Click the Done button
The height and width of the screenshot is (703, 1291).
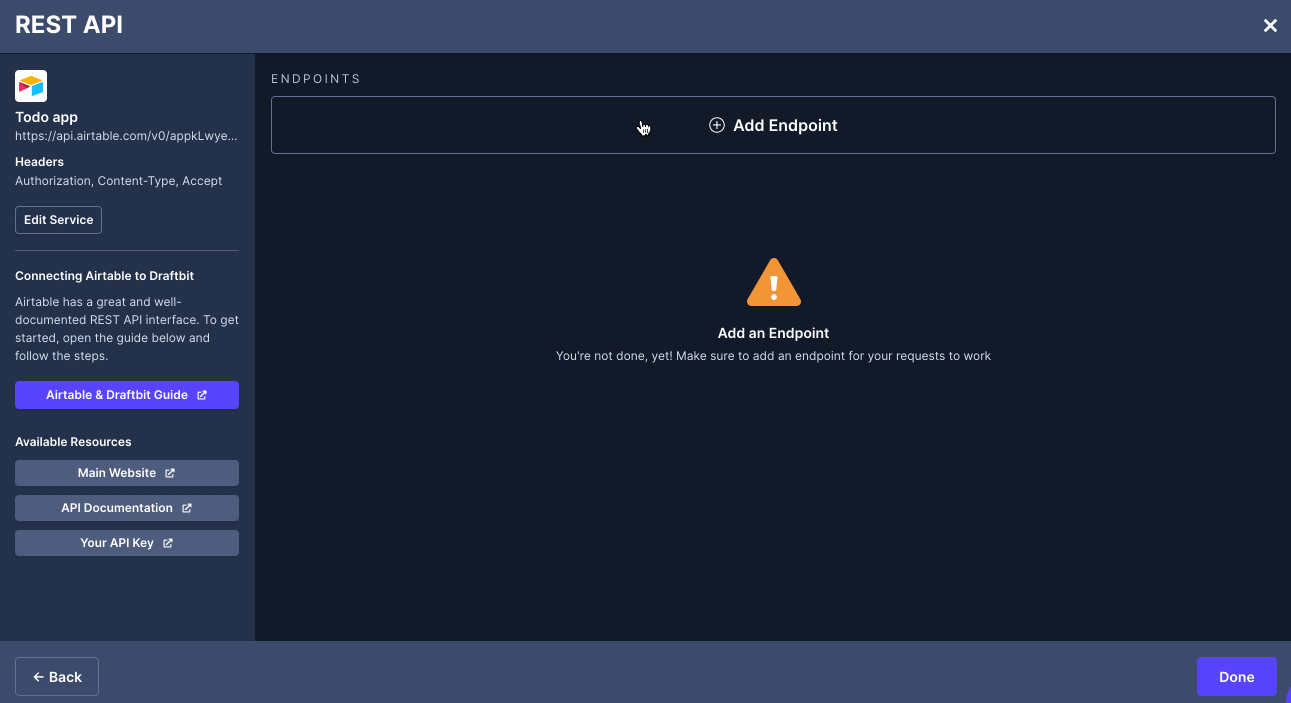pos(1237,677)
